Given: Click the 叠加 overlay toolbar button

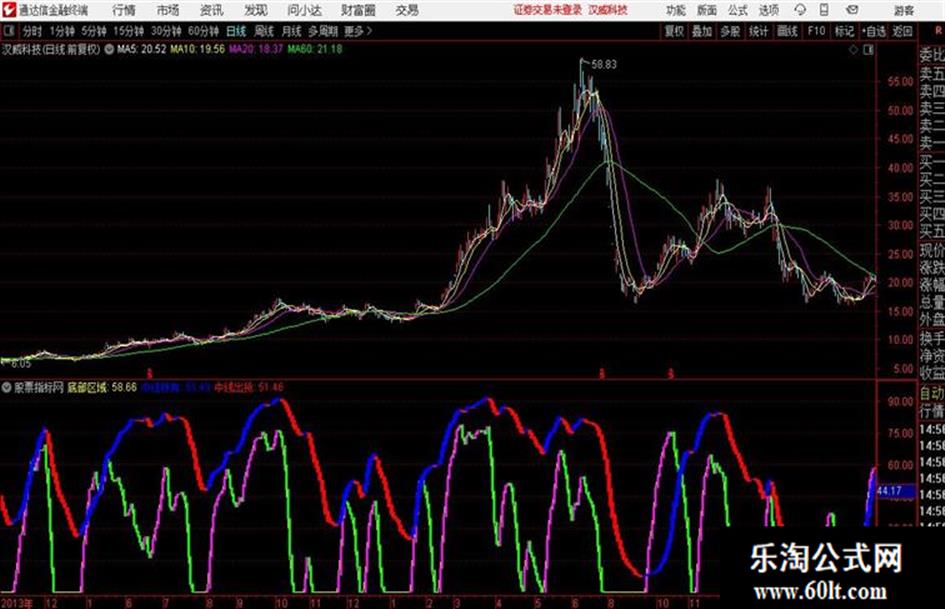Looking at the screenshot, I should pyautogui.click(x=702, y=31).
